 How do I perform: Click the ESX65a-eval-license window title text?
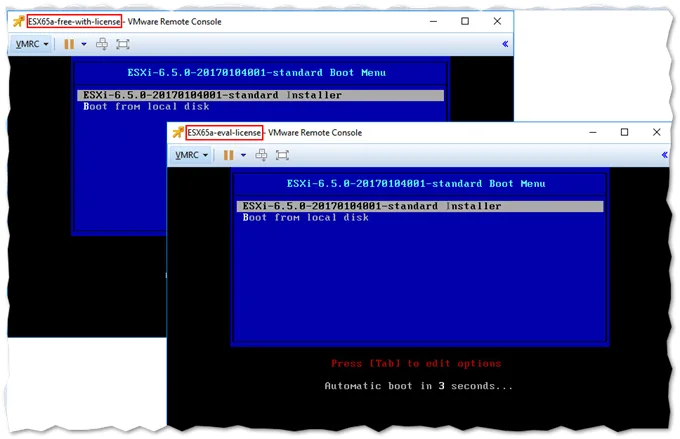(x=275, y=133)
